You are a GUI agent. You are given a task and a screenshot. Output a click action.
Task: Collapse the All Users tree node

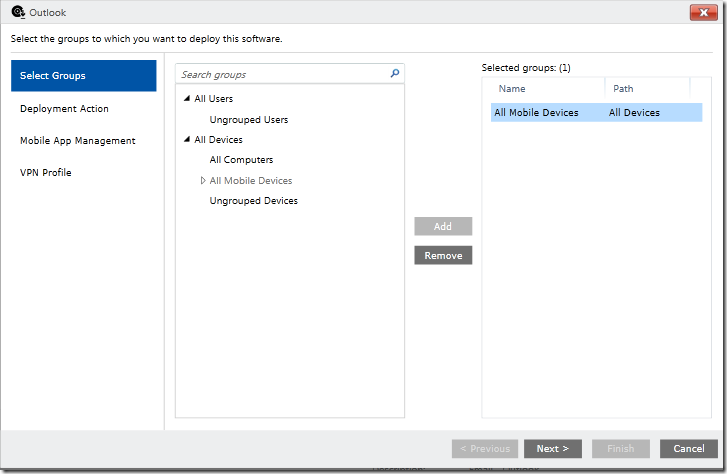click(x=187, y=98)
